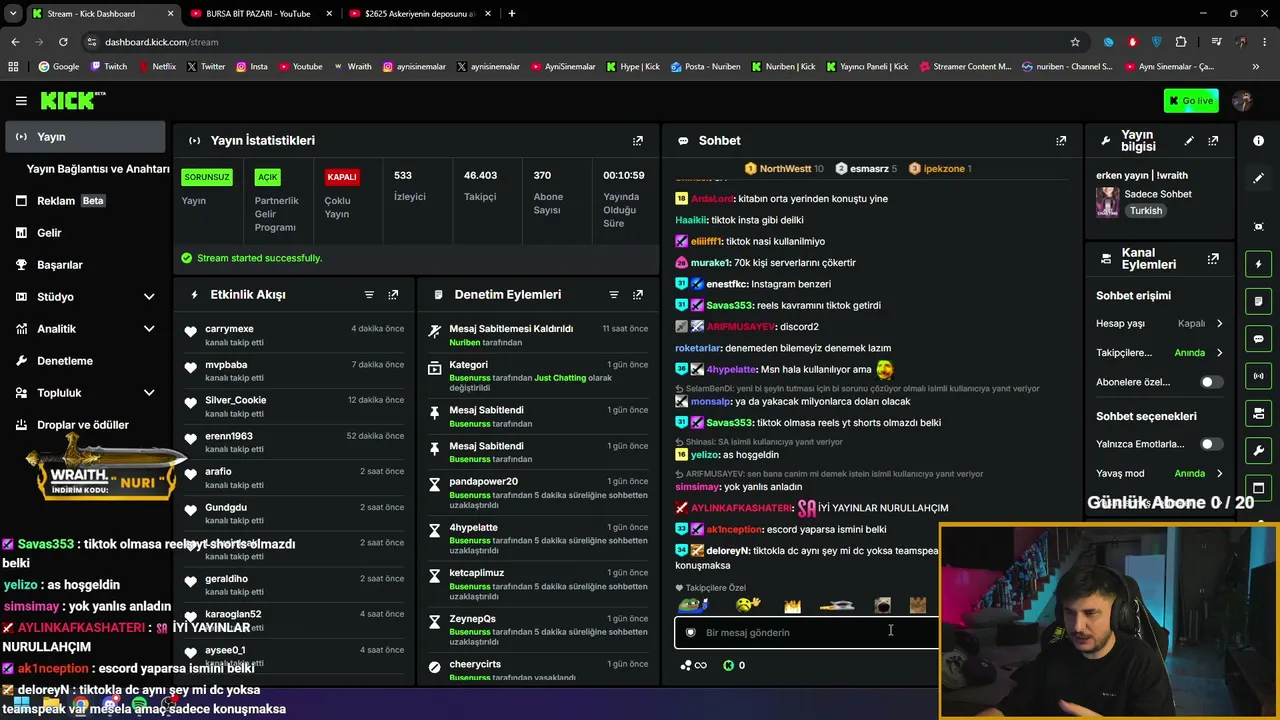Open the Google apps grid in bookmarks bar
This screenshot has width=1280, height=720.
pos(13,67)
